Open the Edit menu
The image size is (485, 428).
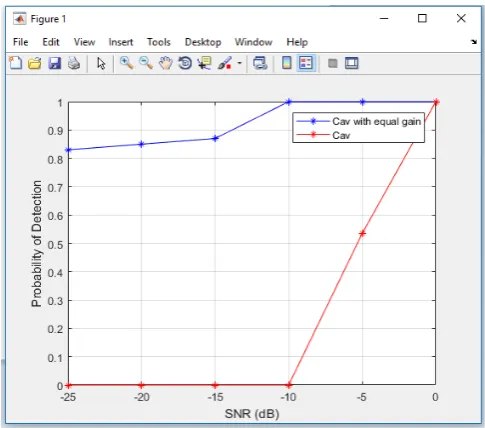(51, 42)
